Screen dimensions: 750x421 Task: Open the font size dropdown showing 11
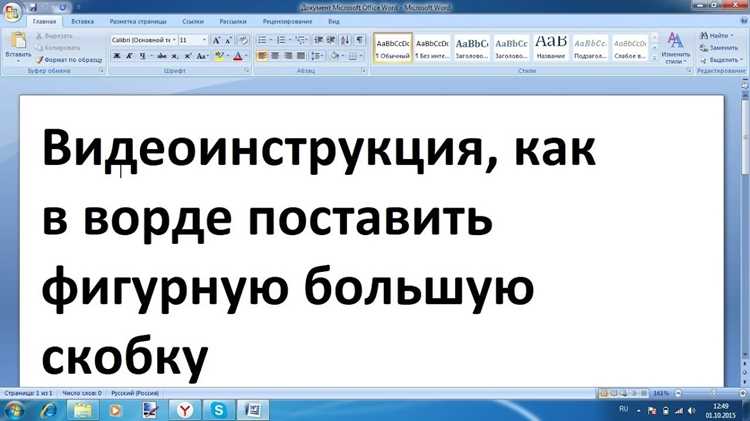coord(204,40)
